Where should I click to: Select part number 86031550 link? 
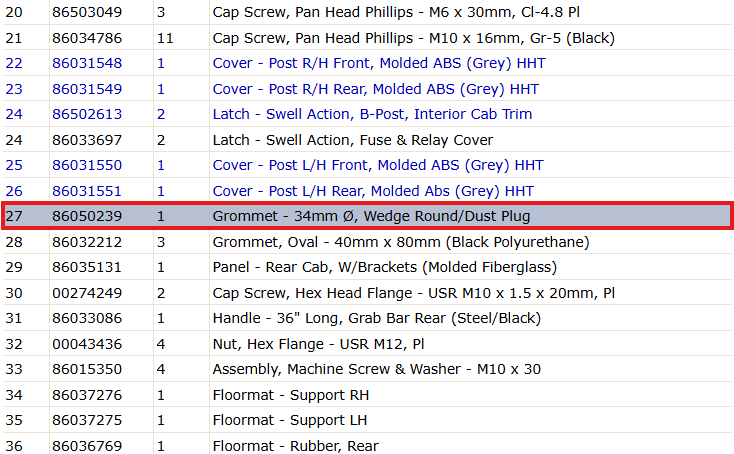coord(87,165)
